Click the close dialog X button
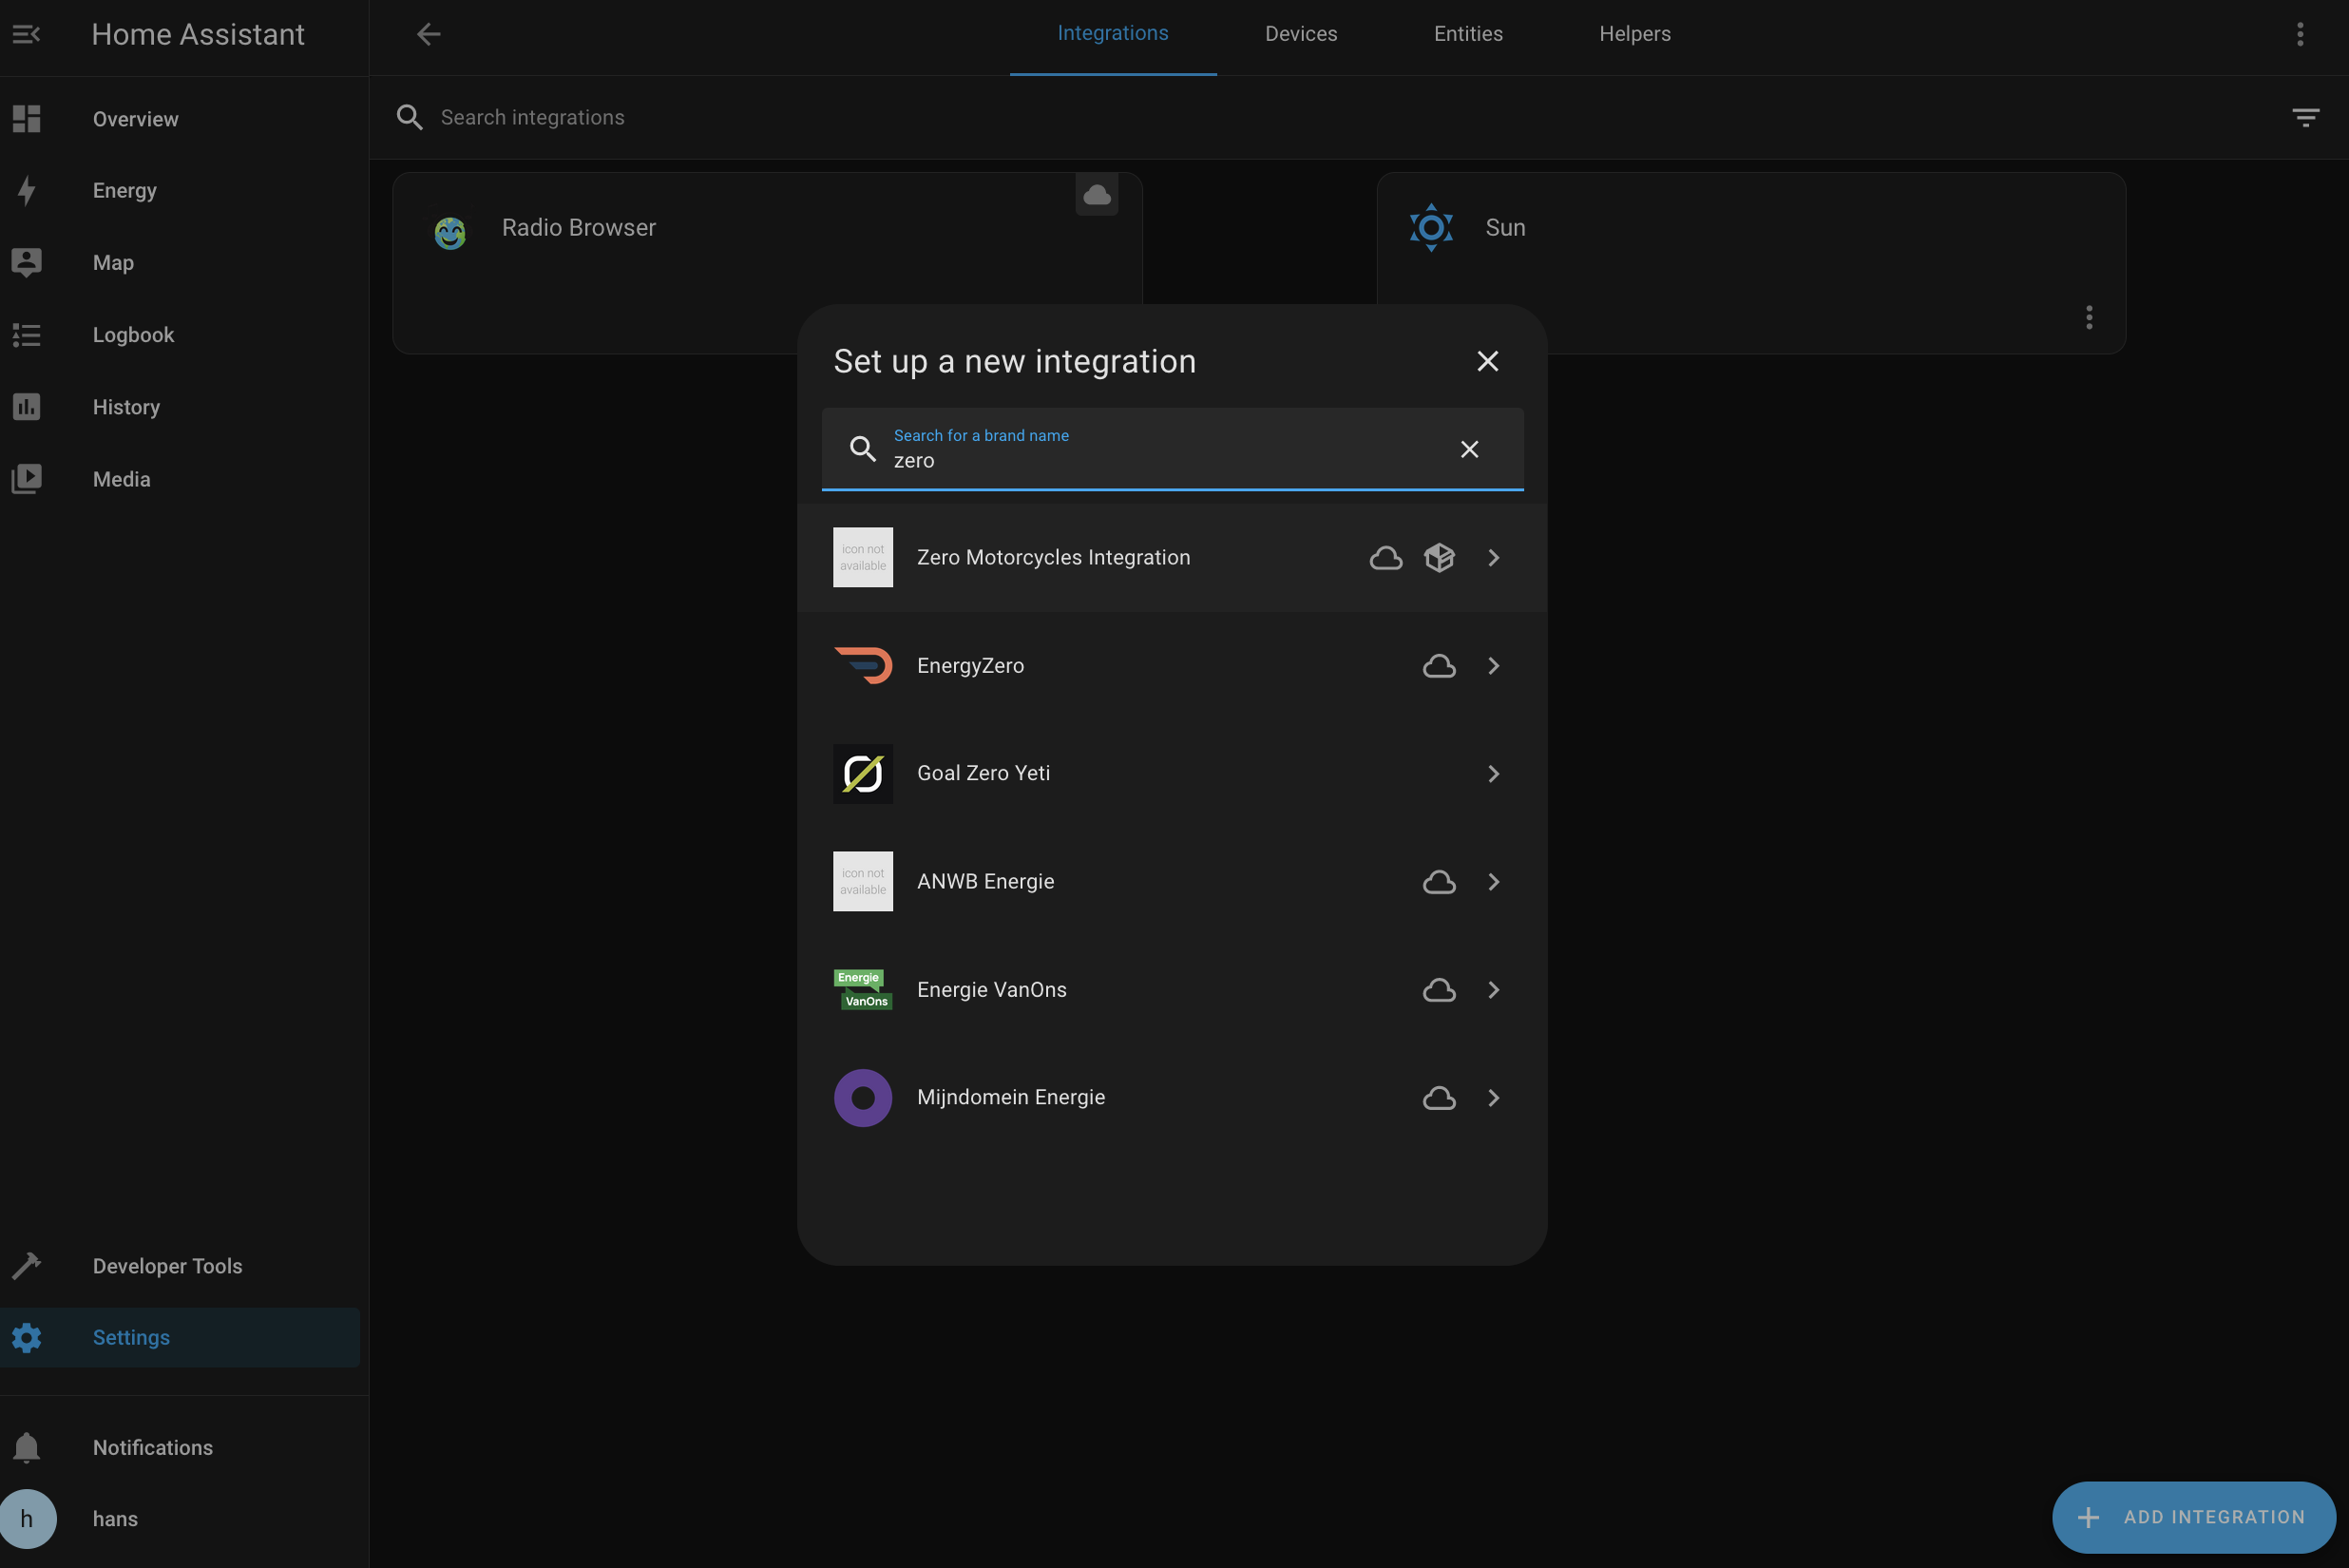The width and height of the screenshot is (2349, 1568). pos(1487,362)
